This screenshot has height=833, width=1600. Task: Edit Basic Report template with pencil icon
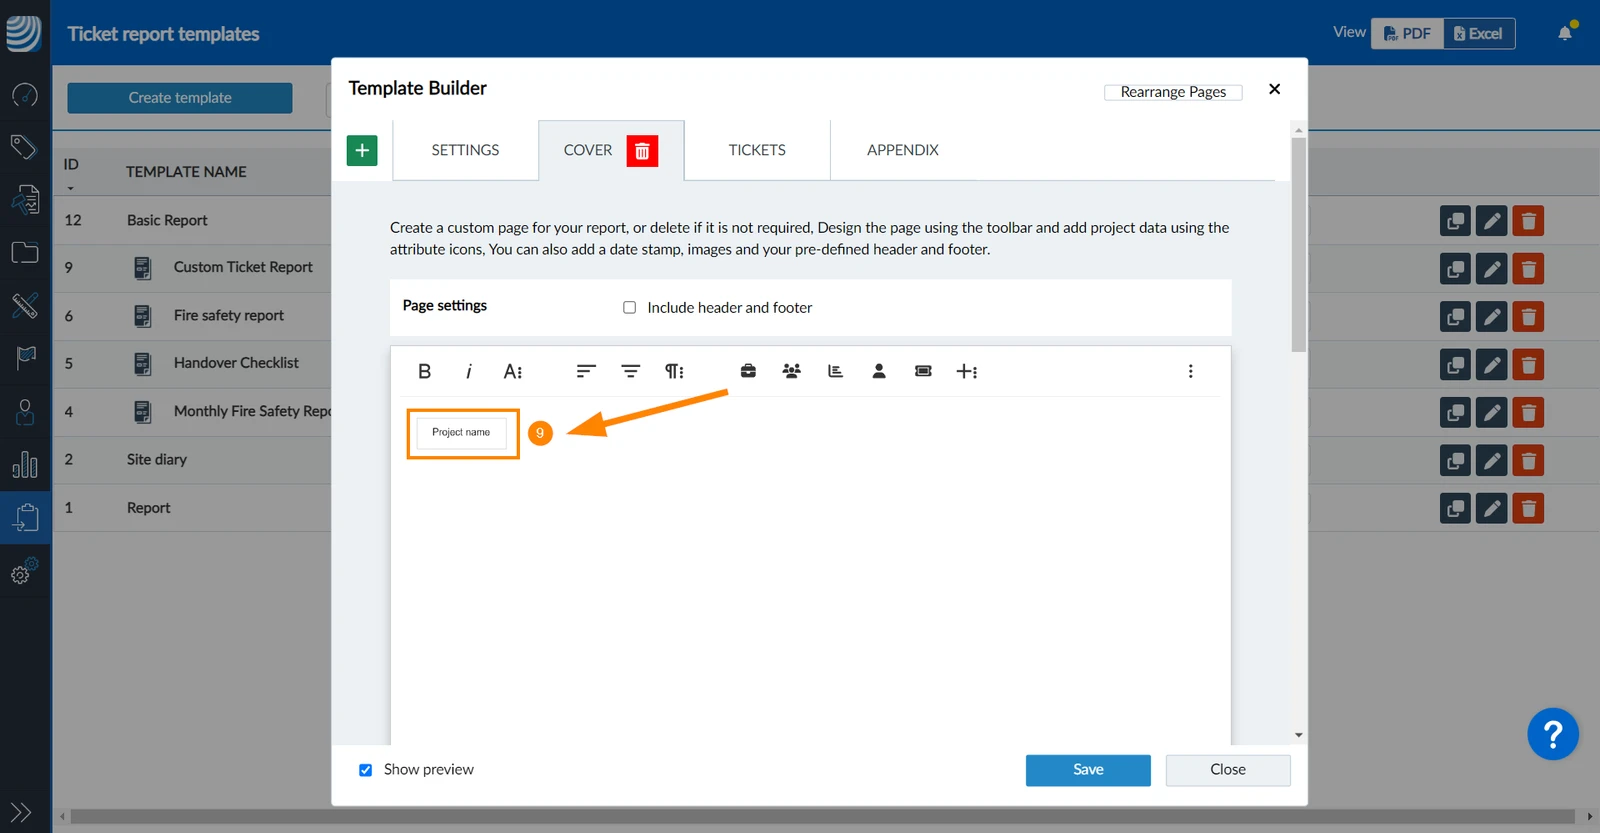coord(1491,221)
